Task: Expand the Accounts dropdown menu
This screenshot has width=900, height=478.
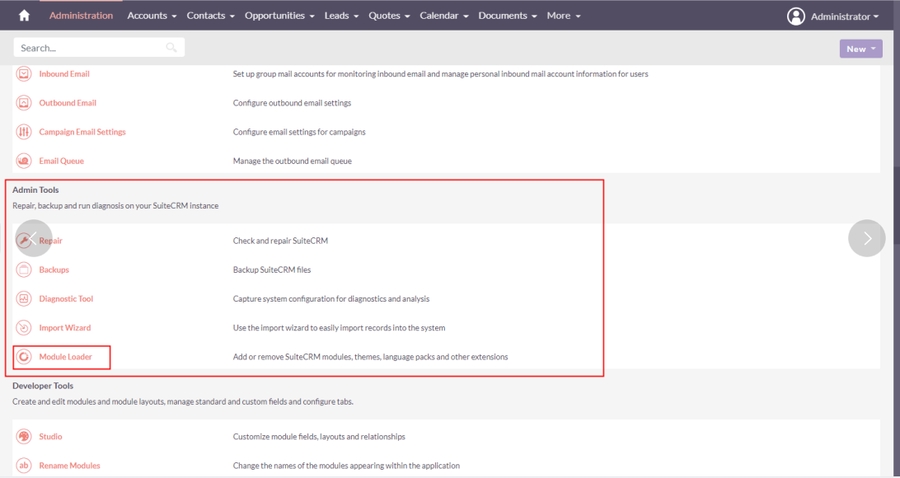Action: click(152, 16)
